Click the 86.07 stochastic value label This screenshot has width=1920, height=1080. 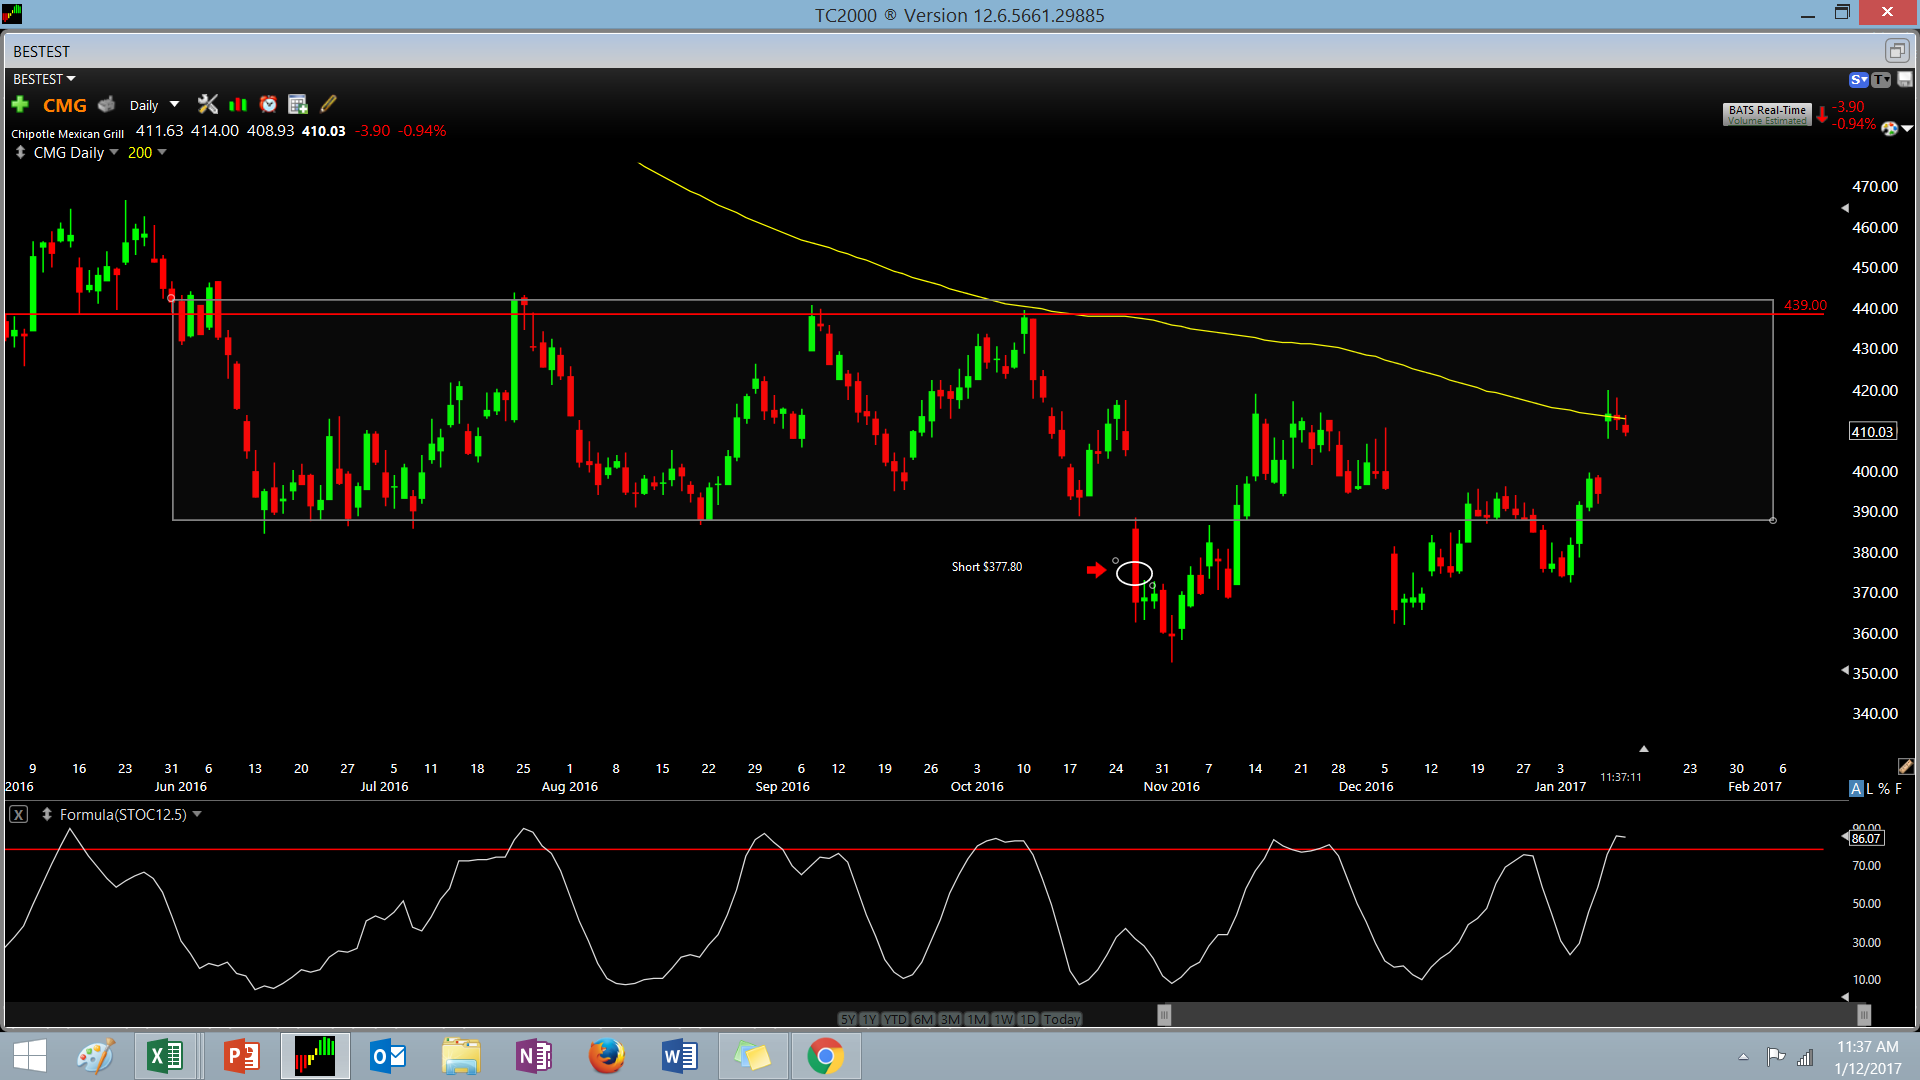[x=1866, y=838]
